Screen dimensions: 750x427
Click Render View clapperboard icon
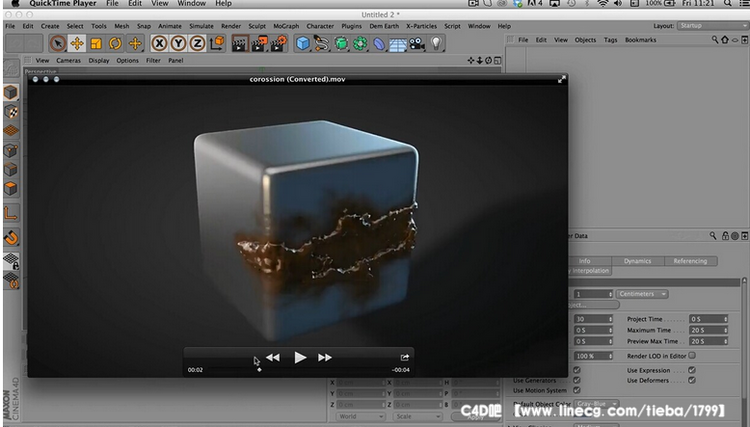tap(240, 44)
